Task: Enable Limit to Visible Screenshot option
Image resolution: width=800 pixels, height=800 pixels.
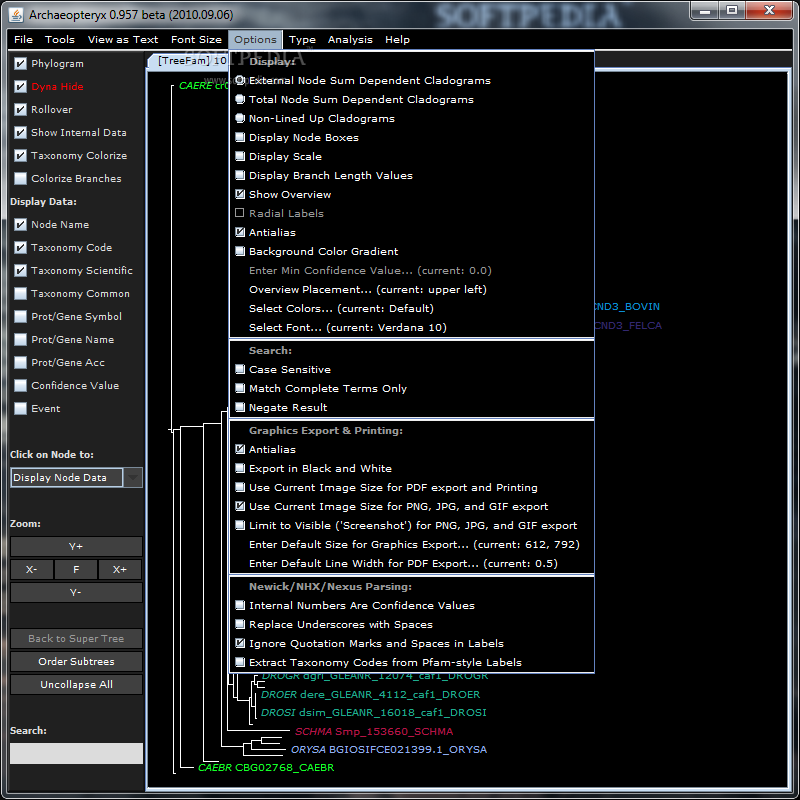Action: point(412,525)
